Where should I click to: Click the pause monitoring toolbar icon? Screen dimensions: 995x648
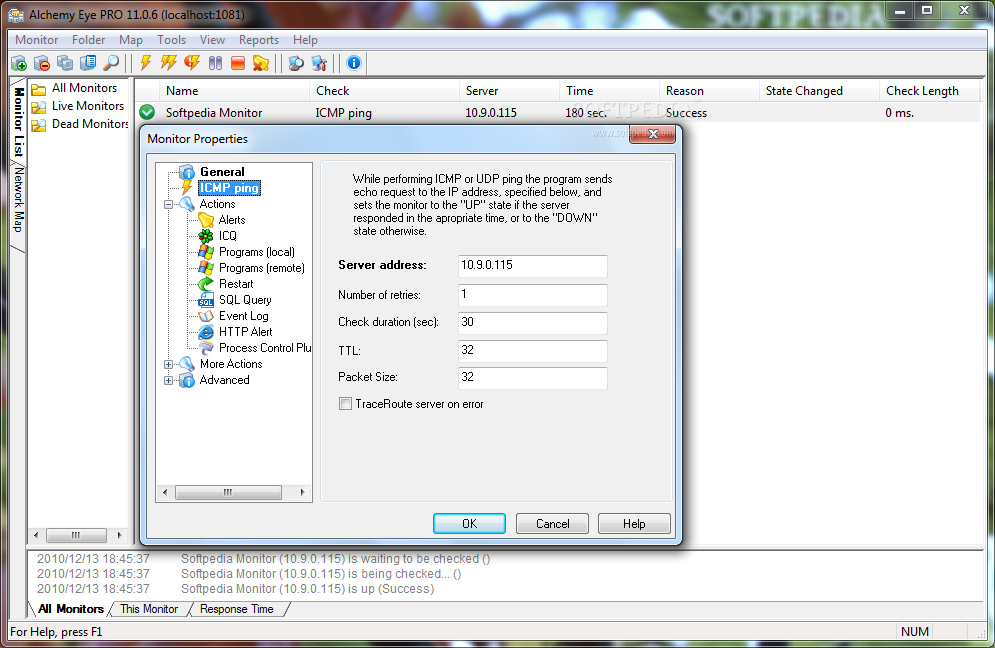tap(215, 63)
